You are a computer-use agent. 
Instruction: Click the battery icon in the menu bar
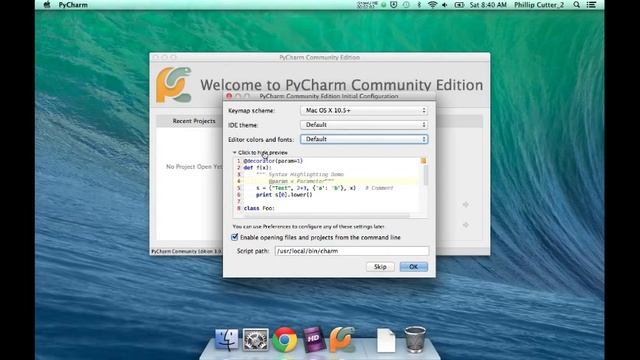[459, 5]
